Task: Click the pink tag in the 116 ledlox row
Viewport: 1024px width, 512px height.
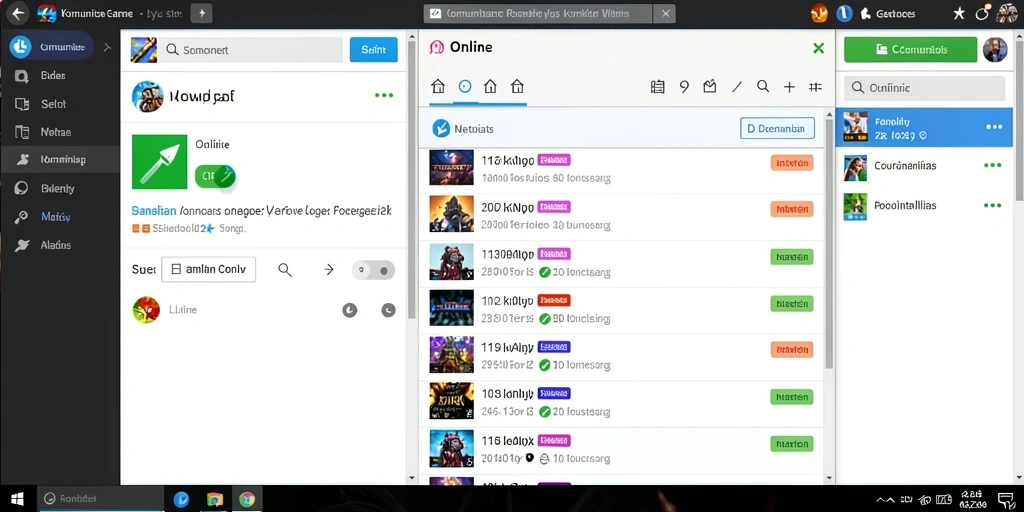Action: click(x=554, y=440)
